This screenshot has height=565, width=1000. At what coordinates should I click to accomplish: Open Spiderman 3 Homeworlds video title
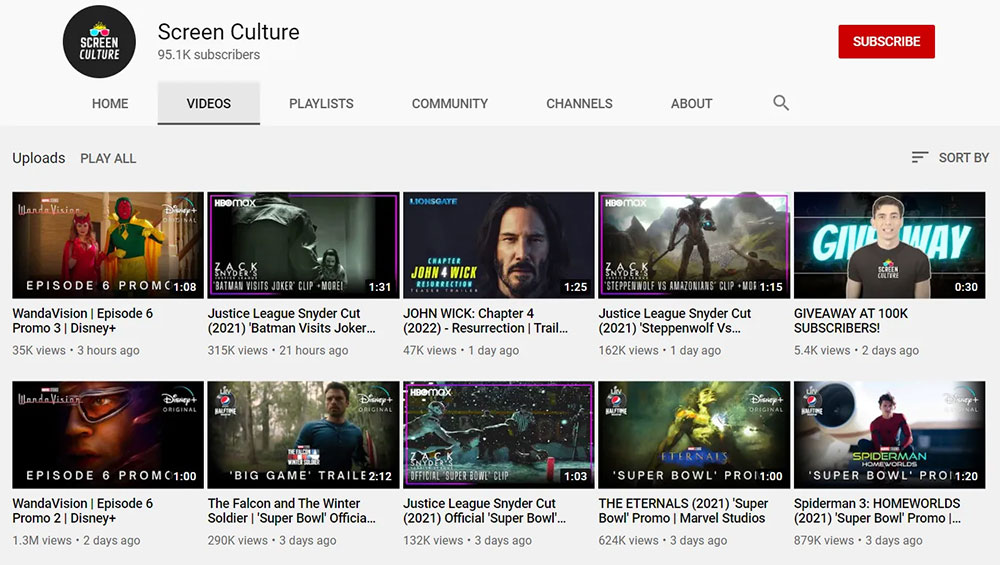tap(878, 510)
